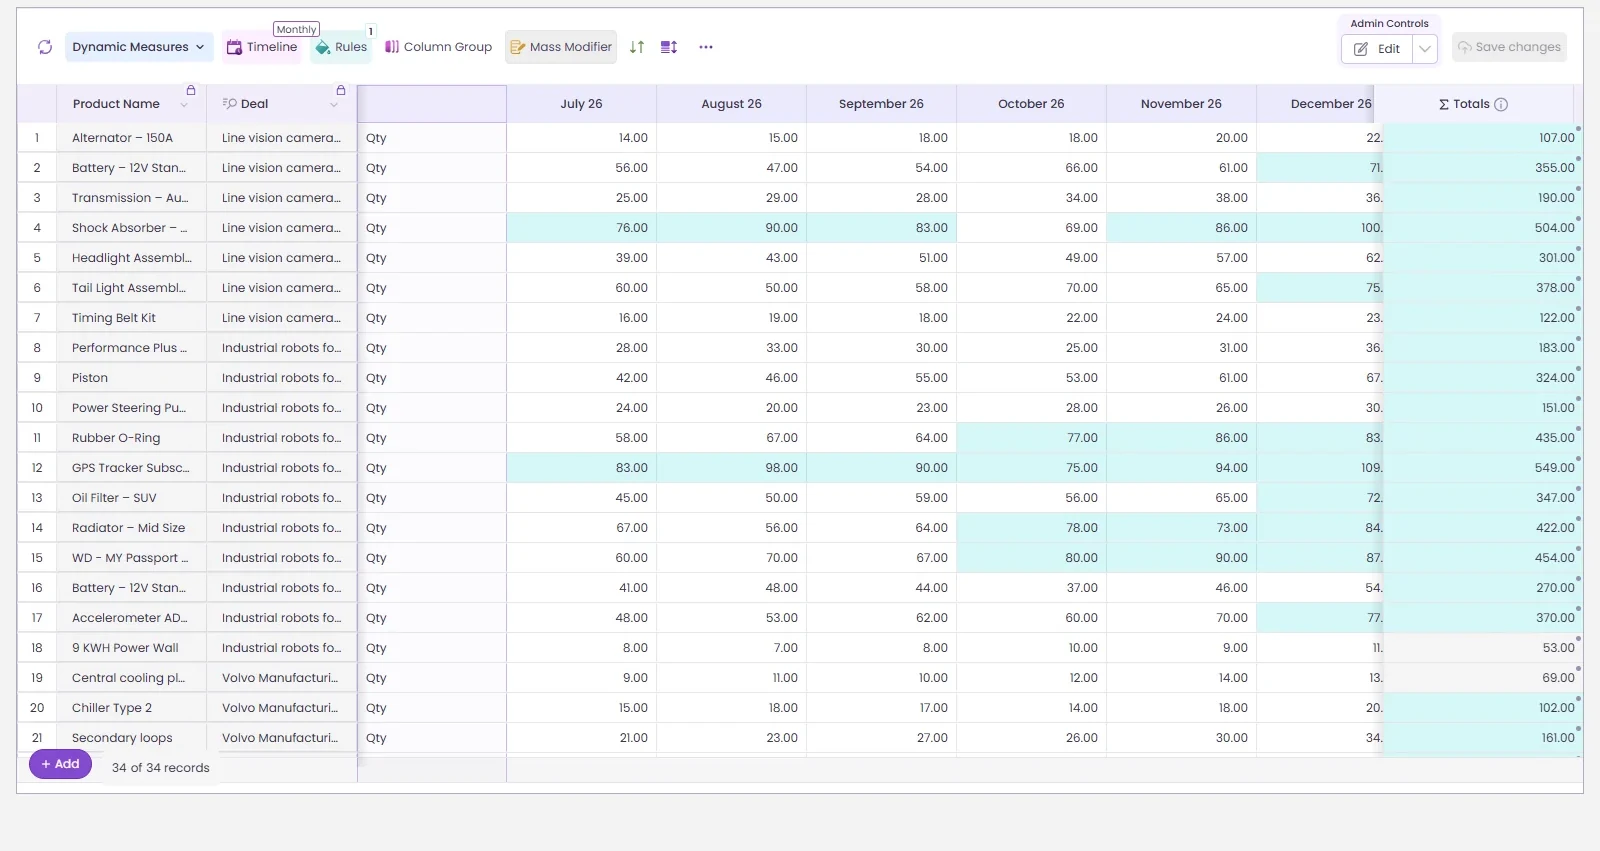This screenshot has height=851, width=1600.
Task: Click the Oil Filter – SUV cell
Action: tap(132, 498)
